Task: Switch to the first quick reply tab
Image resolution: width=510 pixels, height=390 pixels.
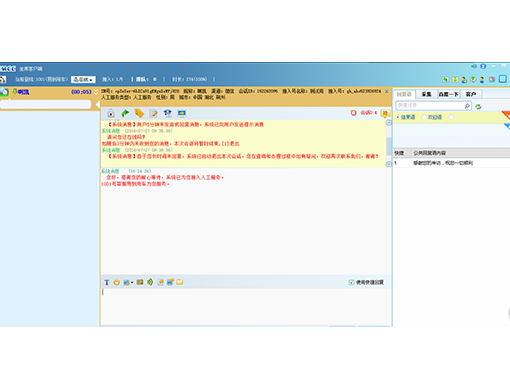Action: (x=404, y=94)
